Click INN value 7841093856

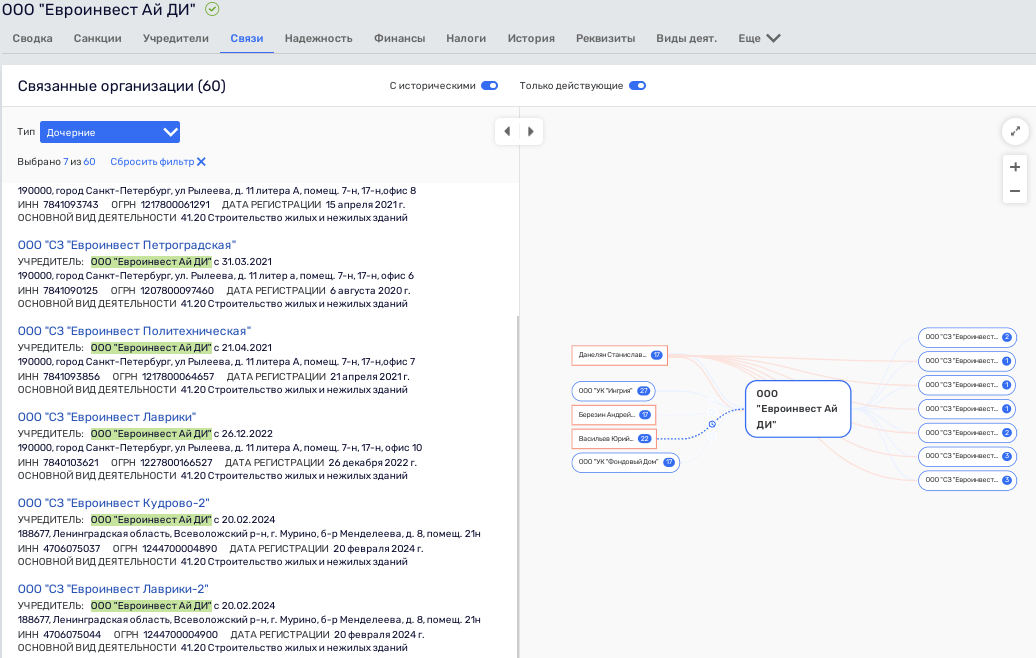71,377
